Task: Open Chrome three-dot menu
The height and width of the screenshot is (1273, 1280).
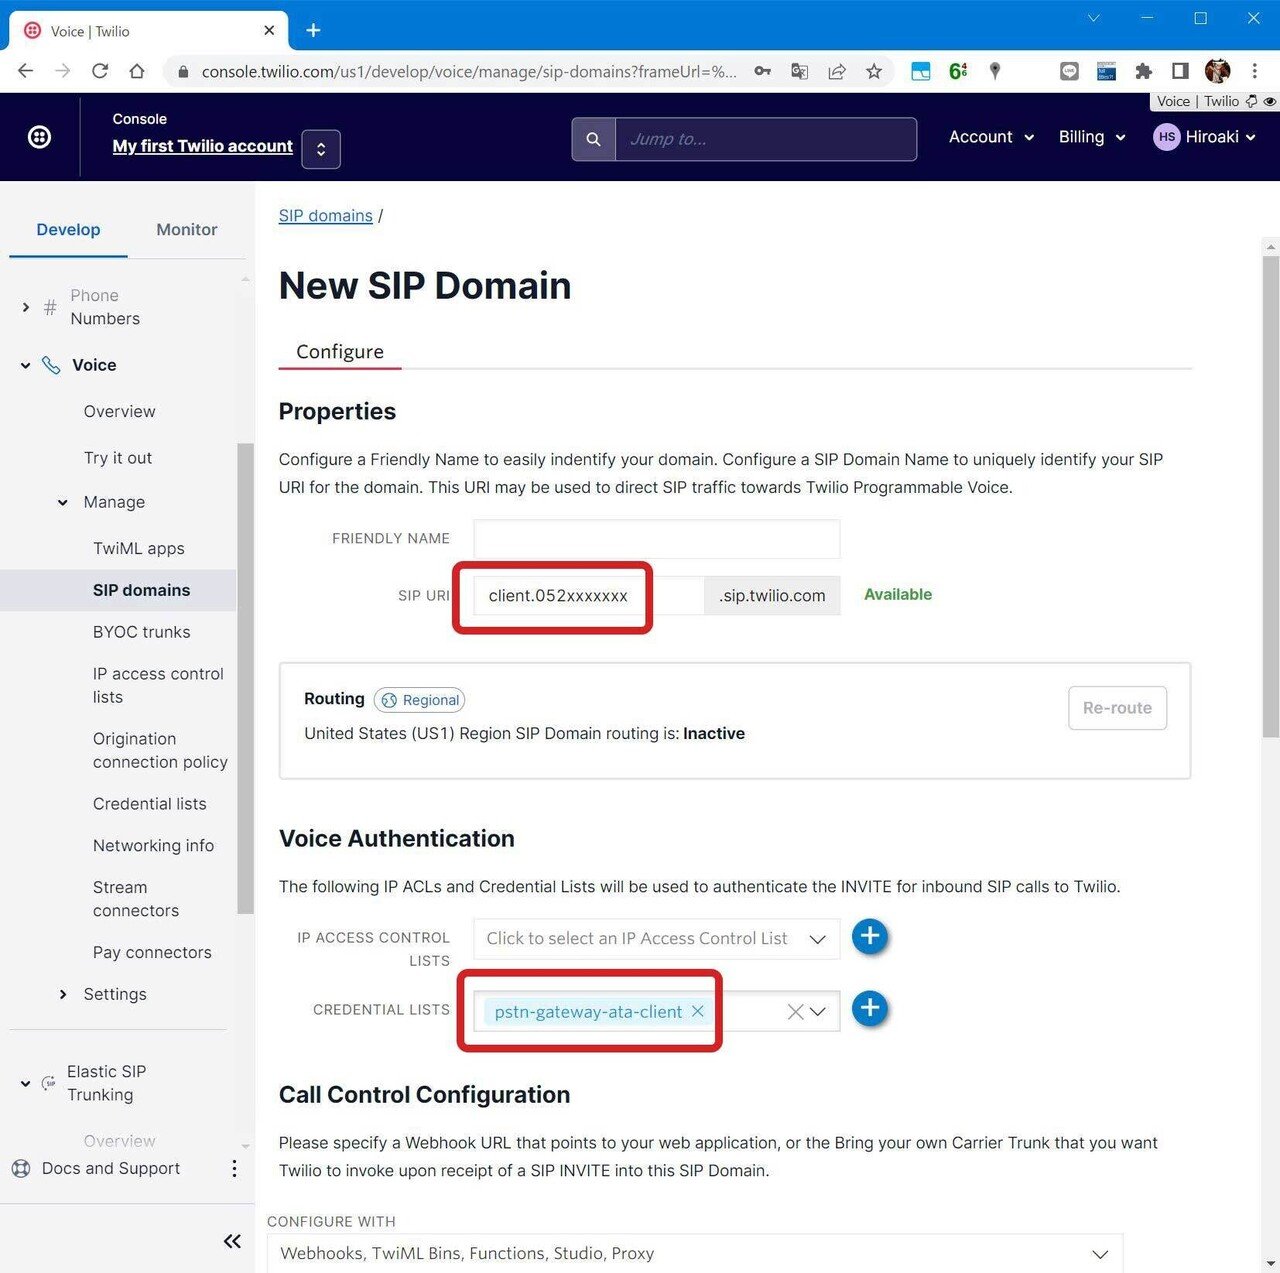Action: [1254, 71]
